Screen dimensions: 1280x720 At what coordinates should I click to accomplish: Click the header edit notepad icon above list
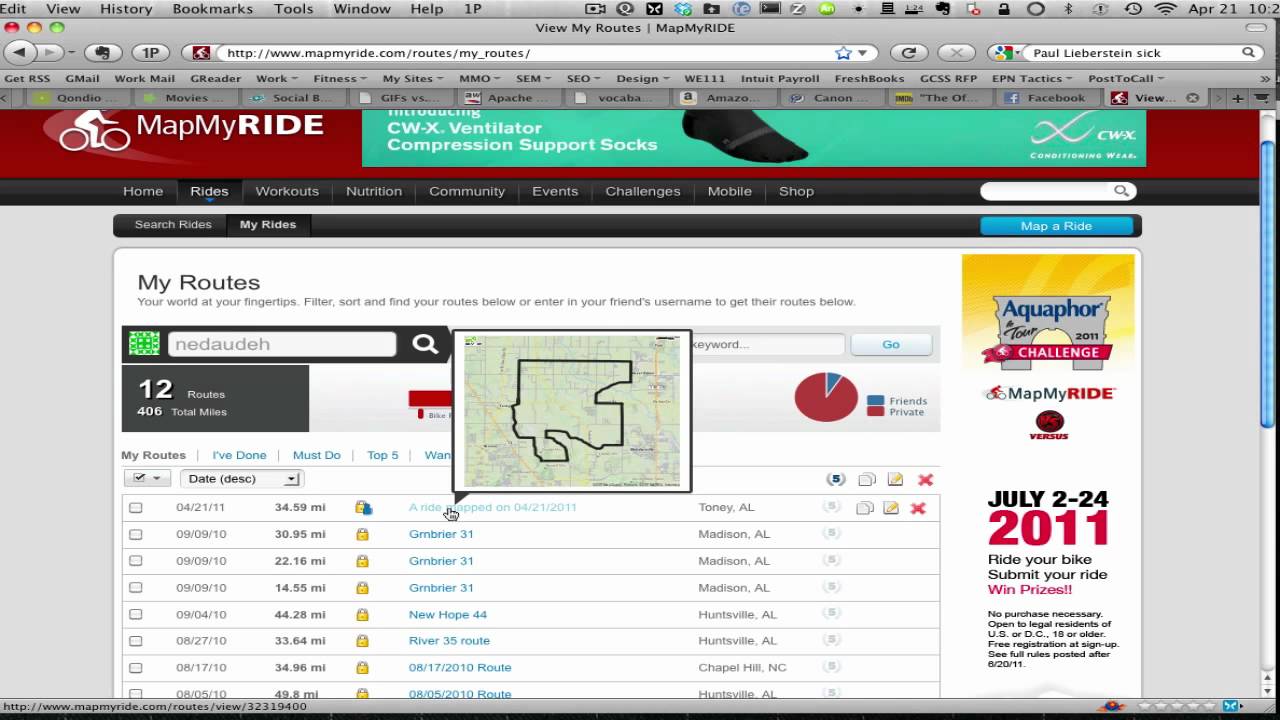(895, 480)
